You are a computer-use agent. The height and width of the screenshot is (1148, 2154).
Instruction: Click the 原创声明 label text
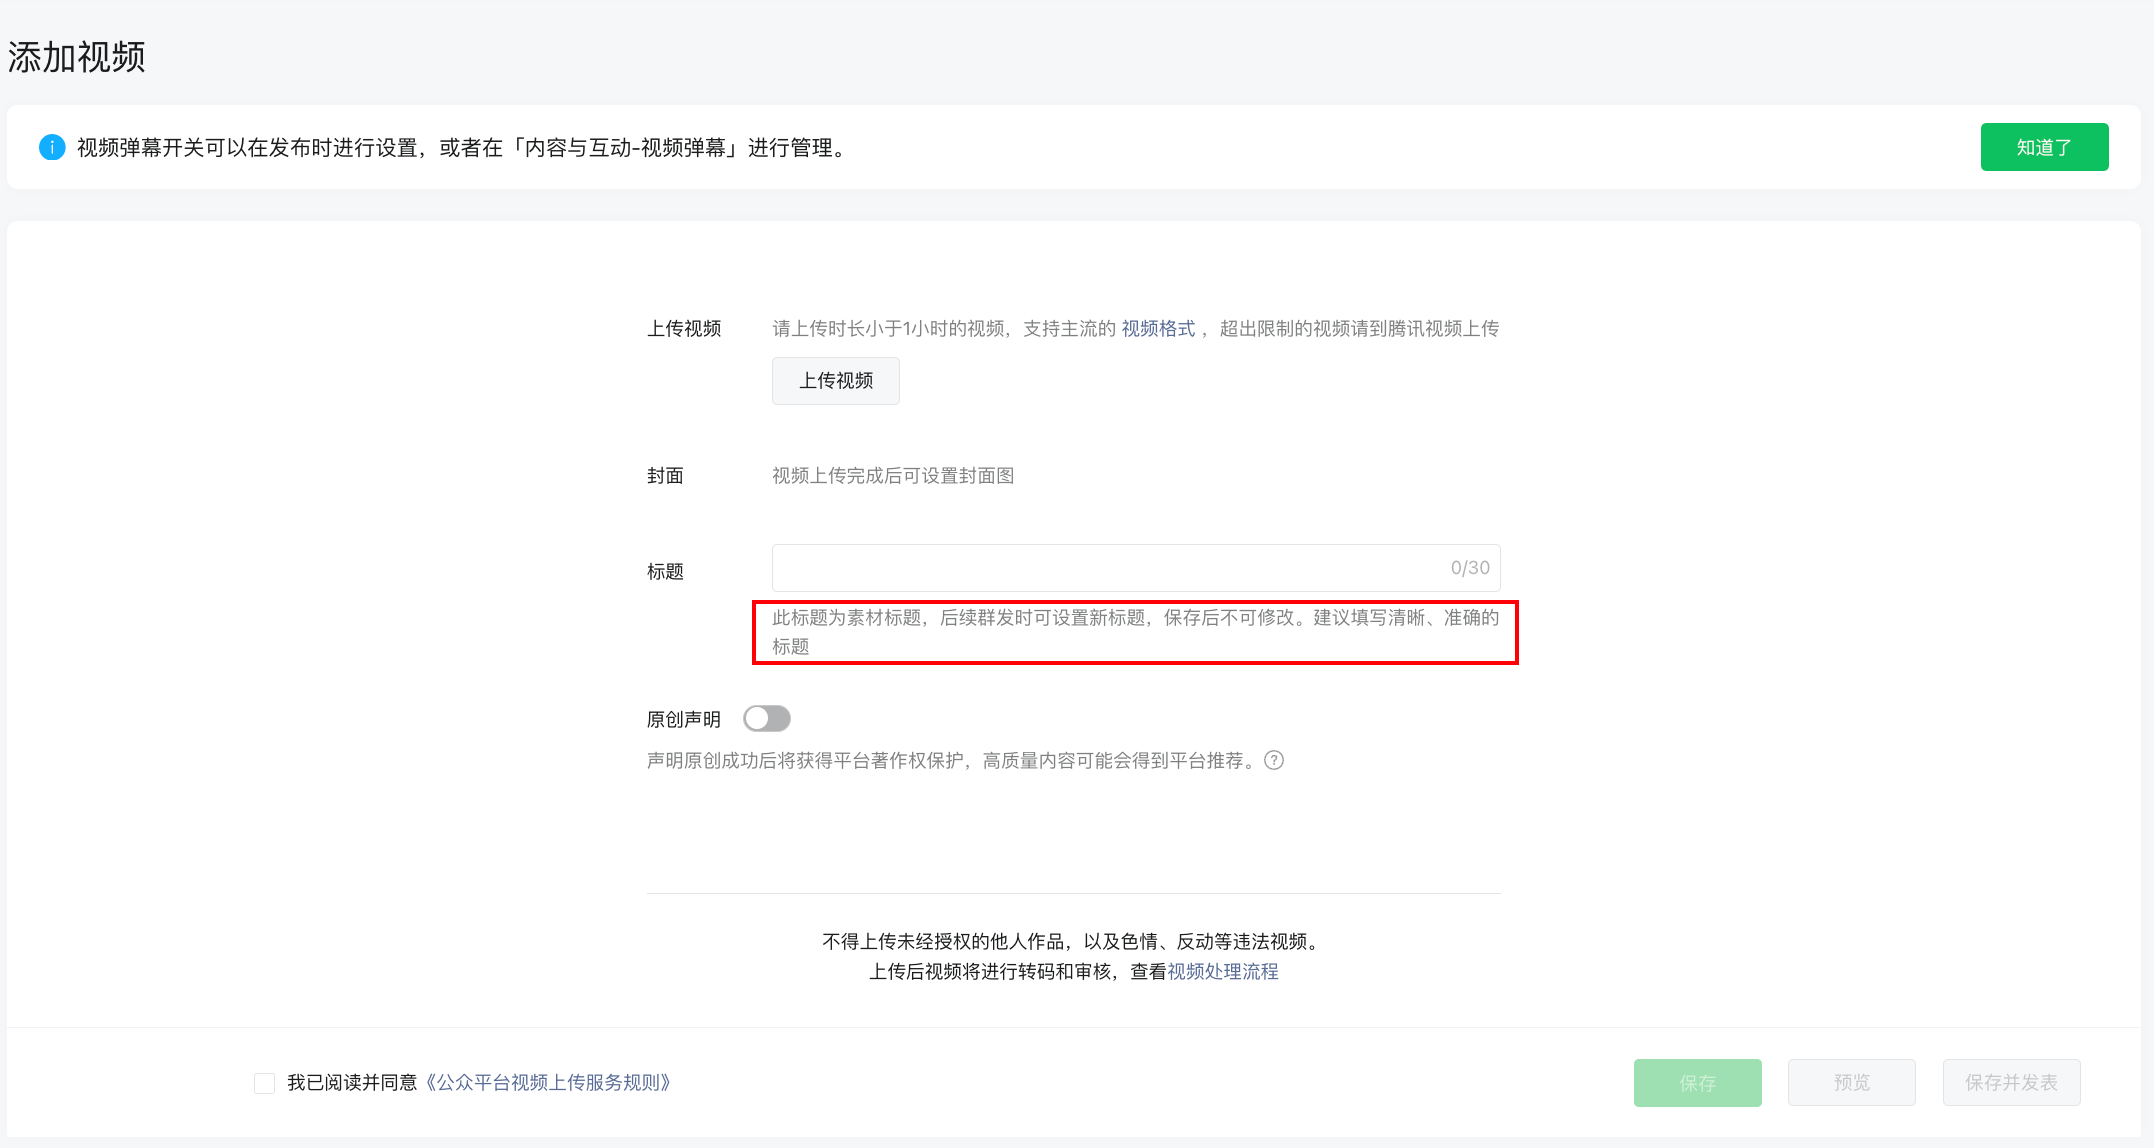[684, 720]
